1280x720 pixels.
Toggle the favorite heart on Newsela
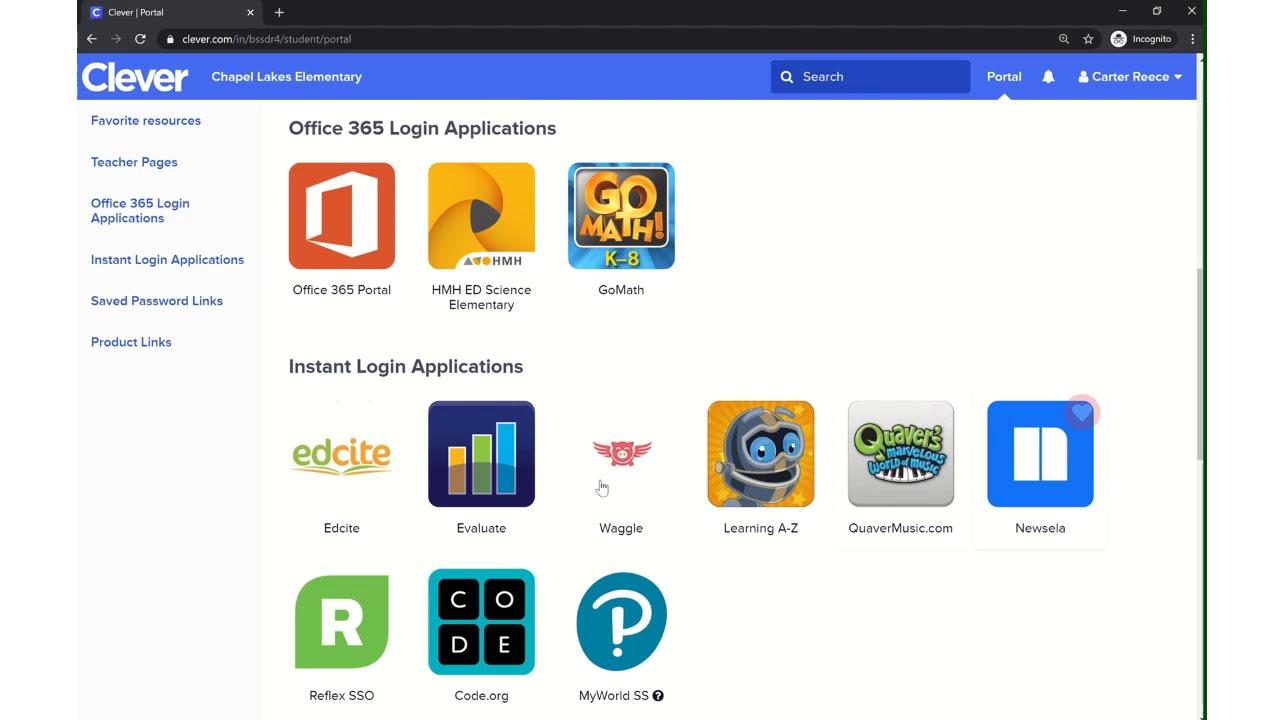coord(1081,412)
